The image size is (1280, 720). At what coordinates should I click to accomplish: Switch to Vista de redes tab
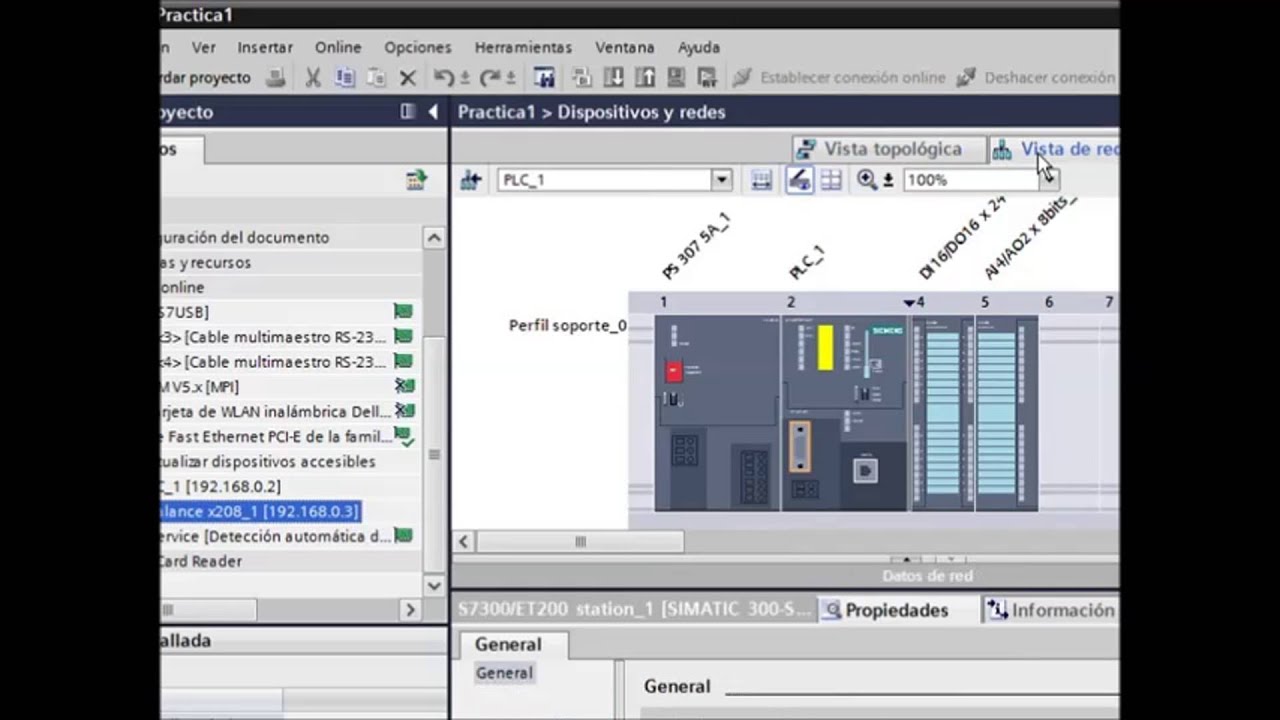click(1055, 149)
